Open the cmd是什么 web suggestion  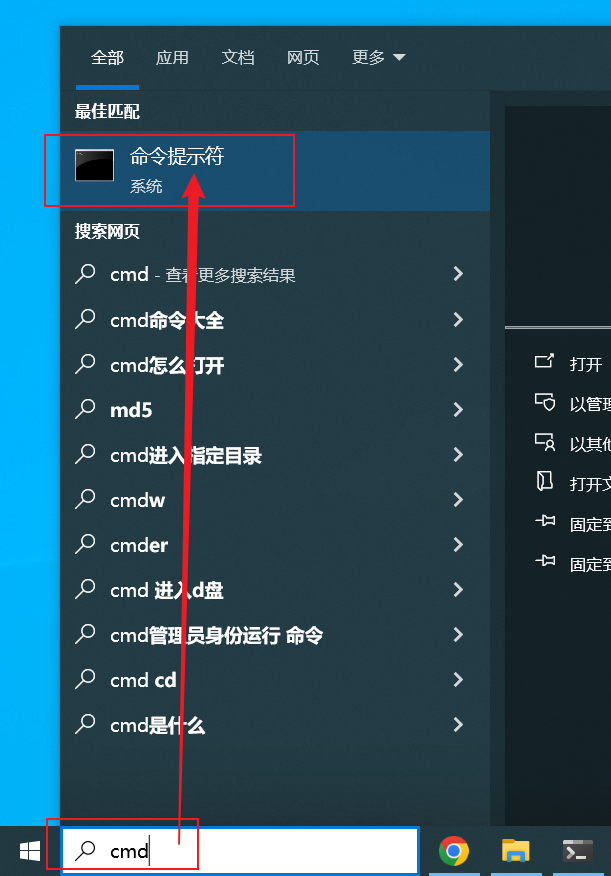click(x=275, y=725)
